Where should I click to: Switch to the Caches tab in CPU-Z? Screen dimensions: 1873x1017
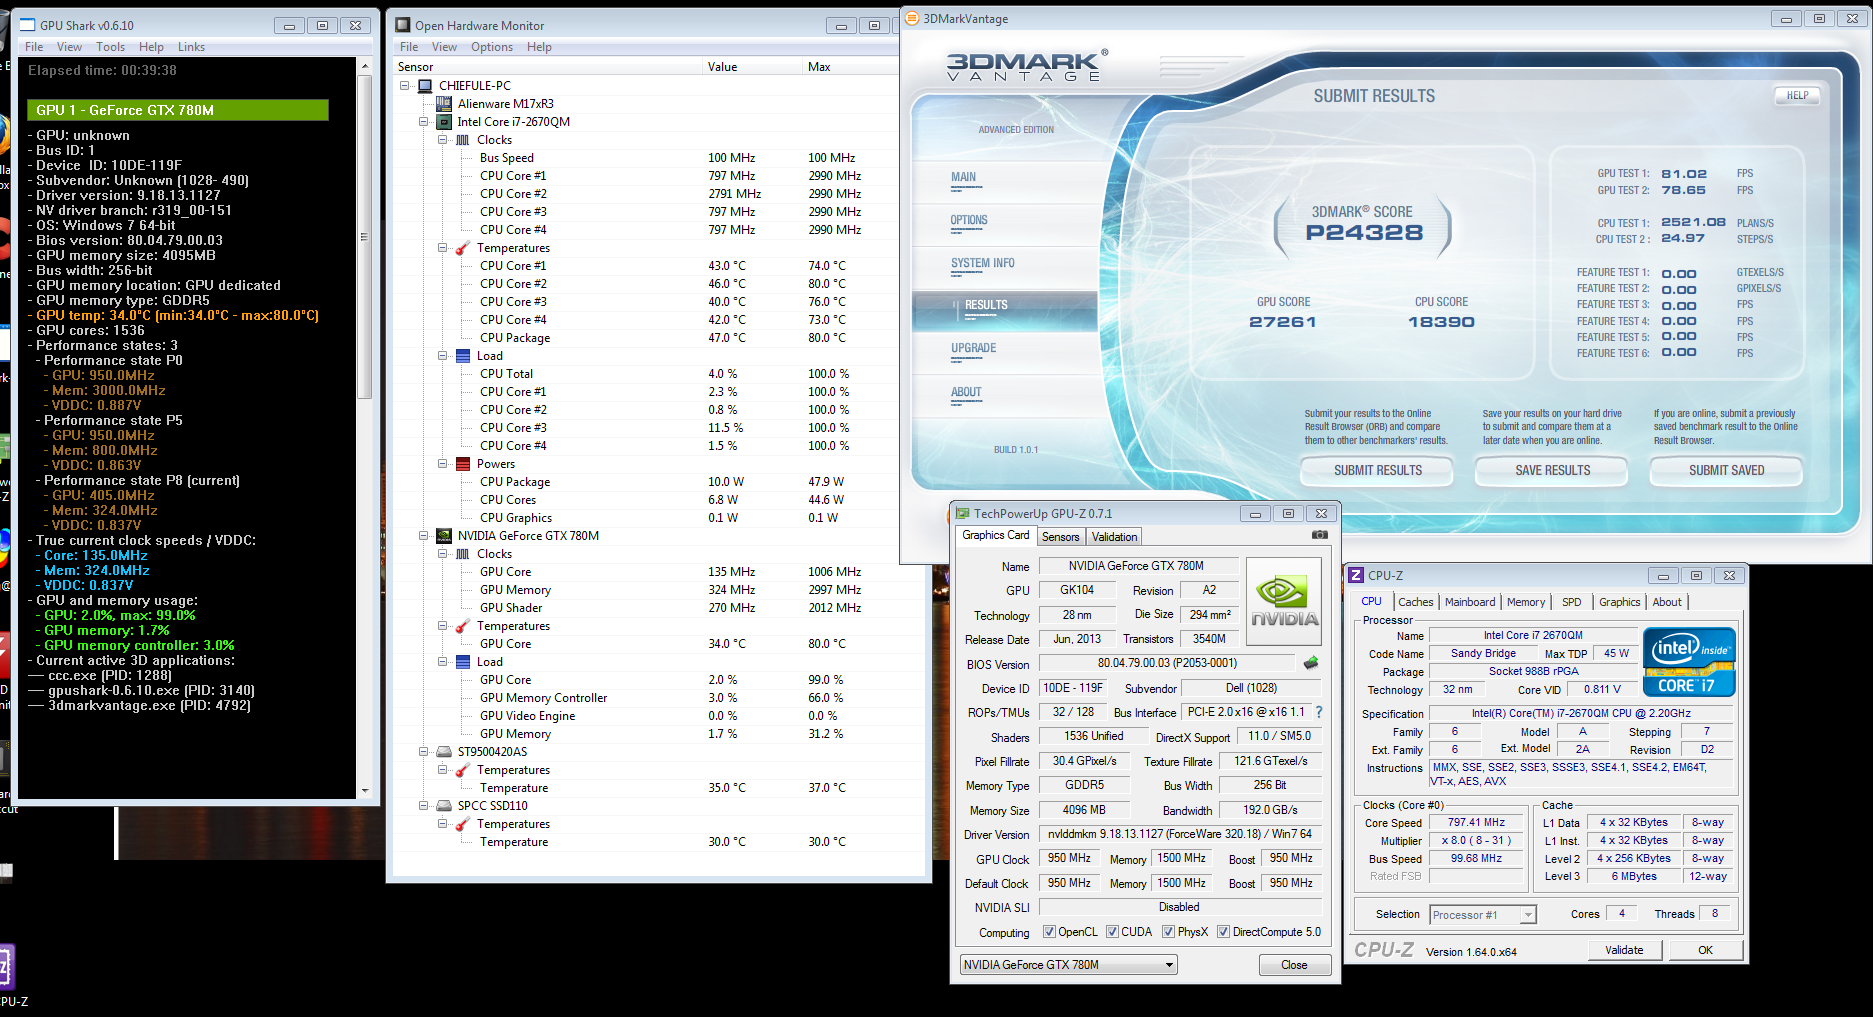point(1416,602)
